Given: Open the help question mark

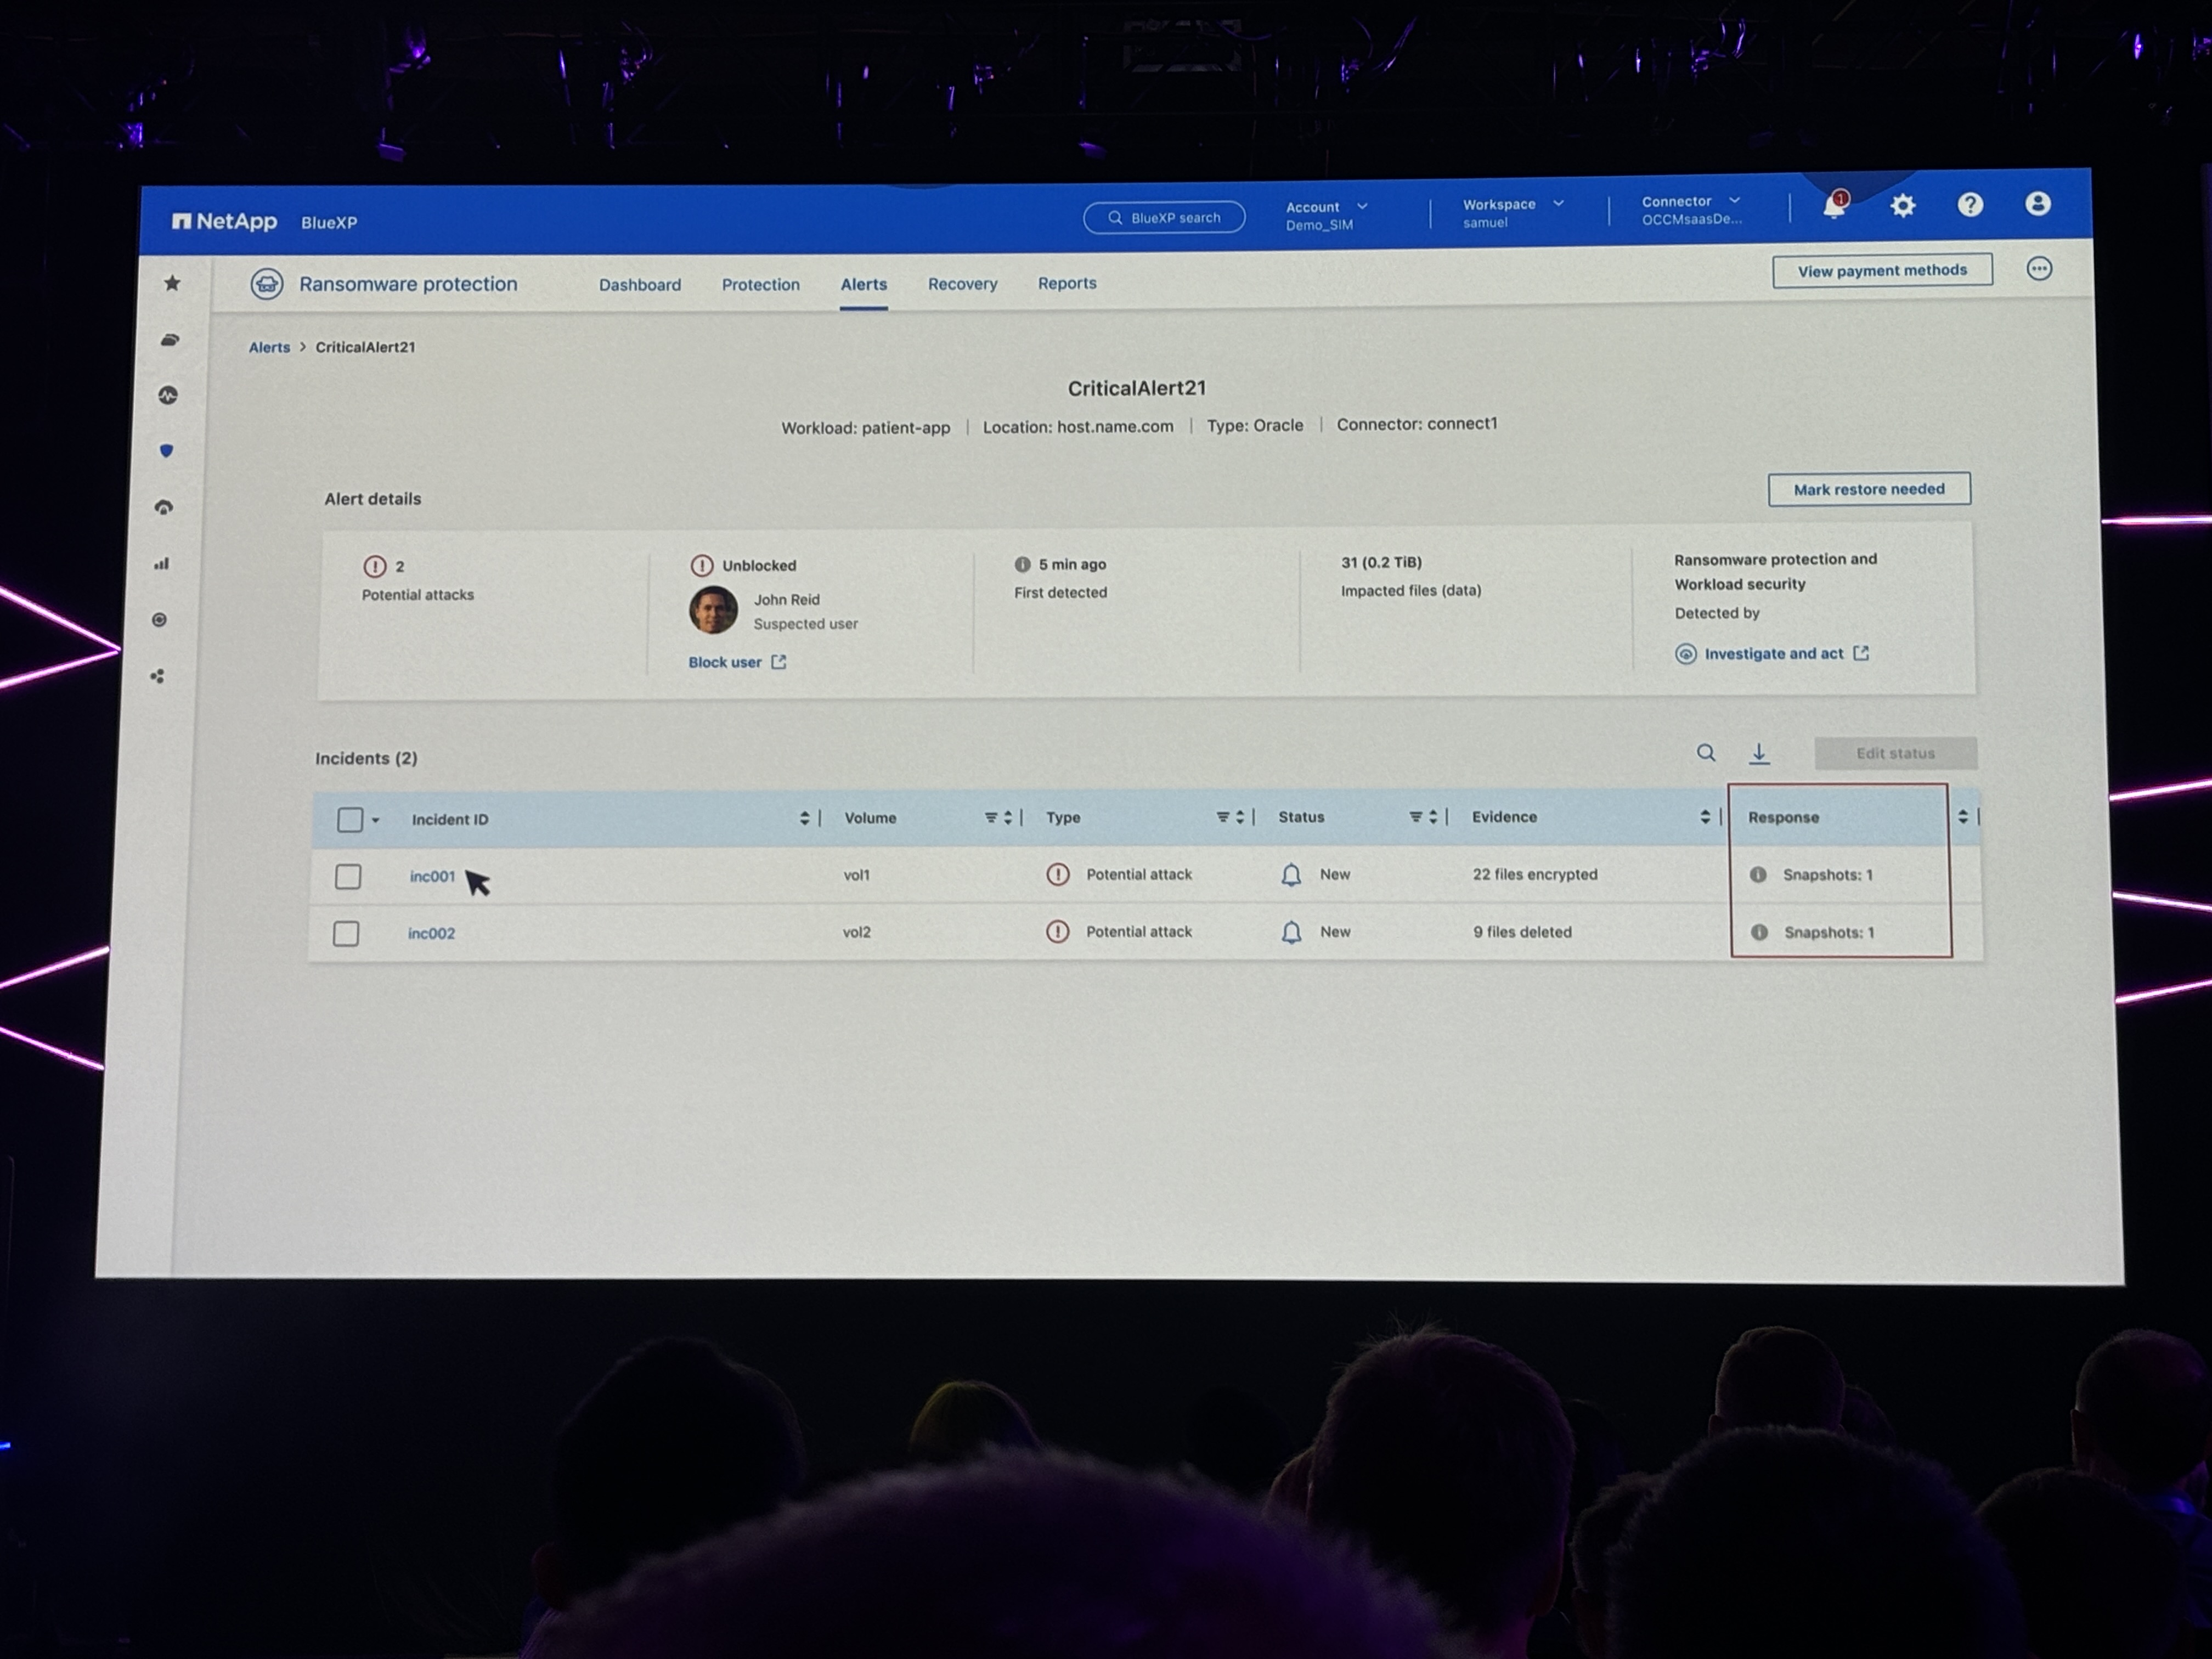Looking at the screenshot, I should 1970,205.
